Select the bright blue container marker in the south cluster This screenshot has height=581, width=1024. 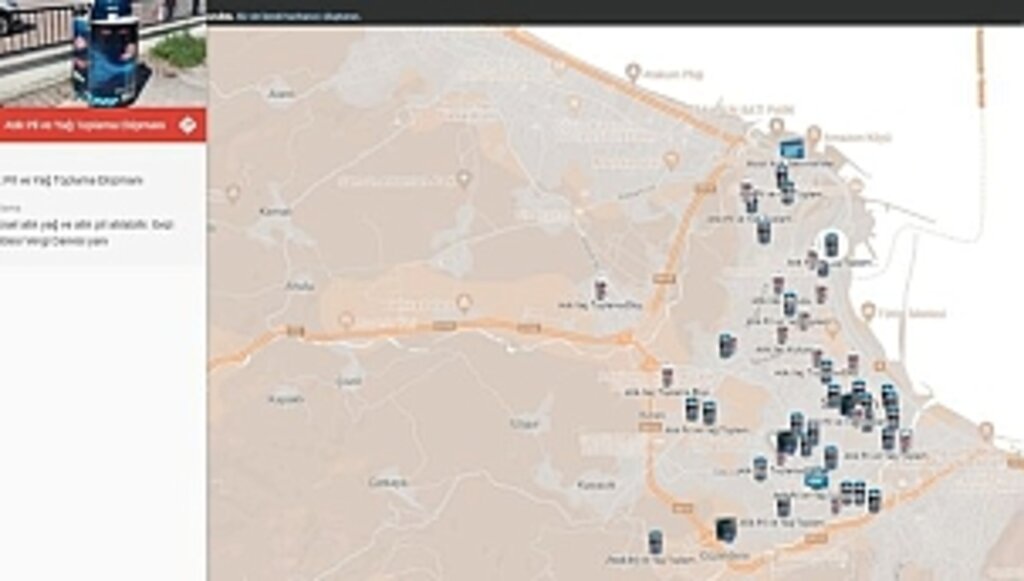[x=816, y=479]
